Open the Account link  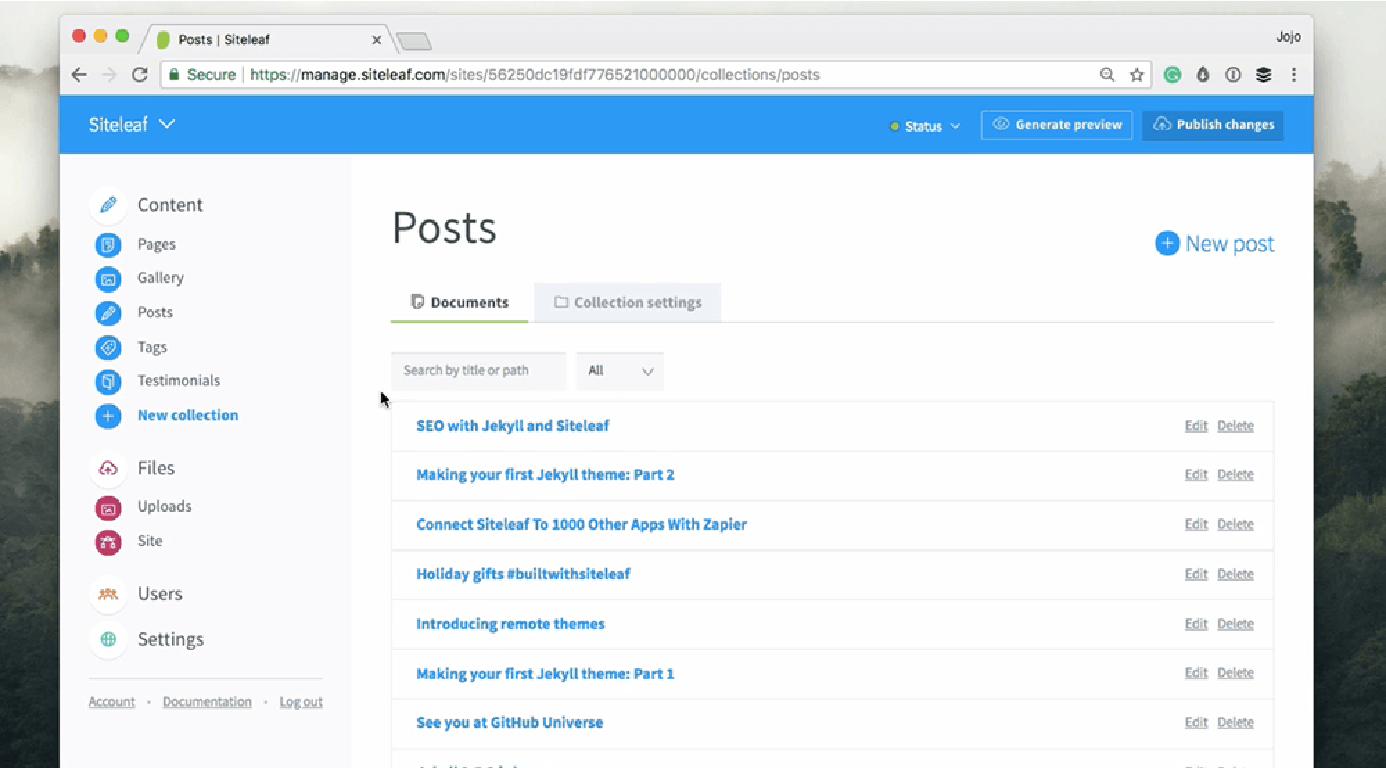(x=112, y=702)
